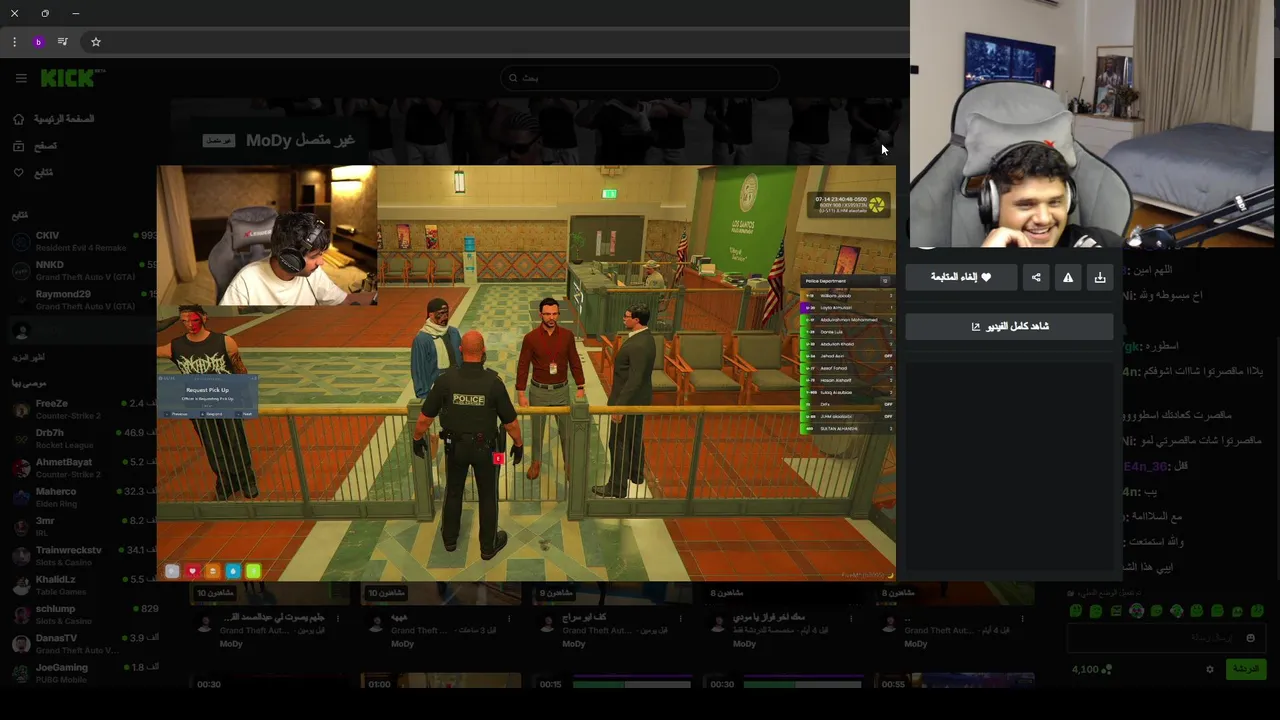This screenshot has height=720, width=1280.
Task: Click the download clip icon button
Action: pyautogui.click(x=1100, y=277)
